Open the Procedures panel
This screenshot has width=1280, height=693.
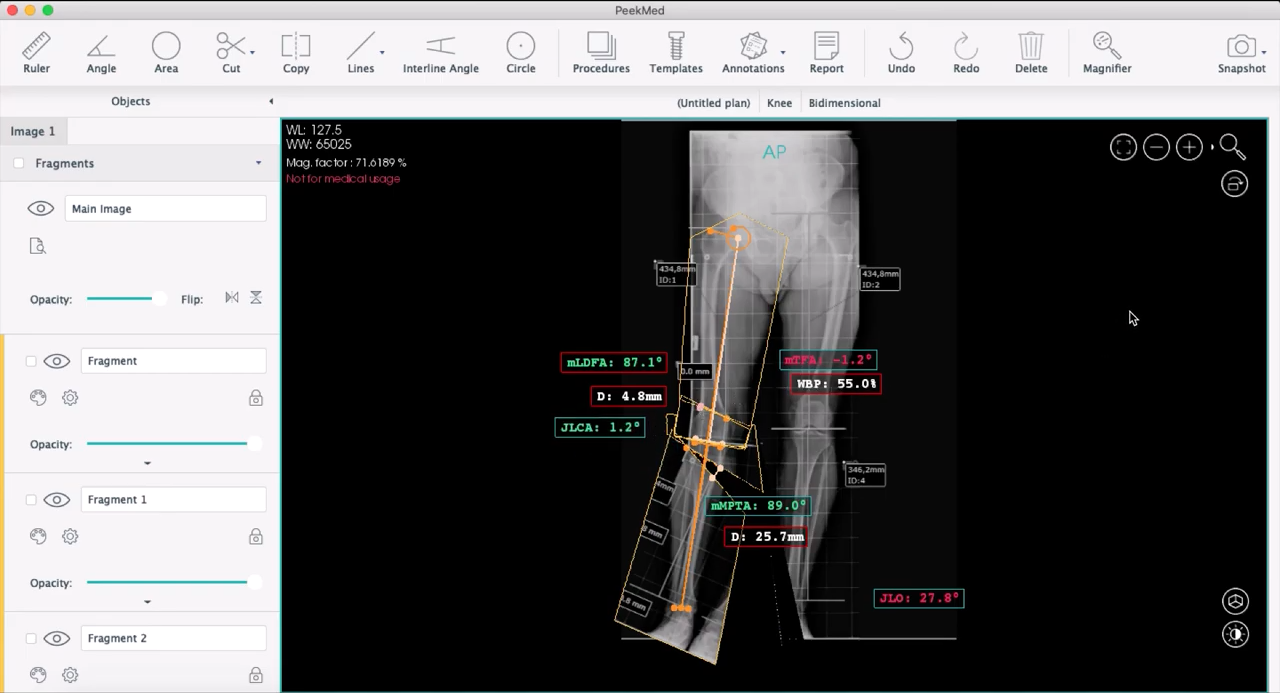coord(601,53)
